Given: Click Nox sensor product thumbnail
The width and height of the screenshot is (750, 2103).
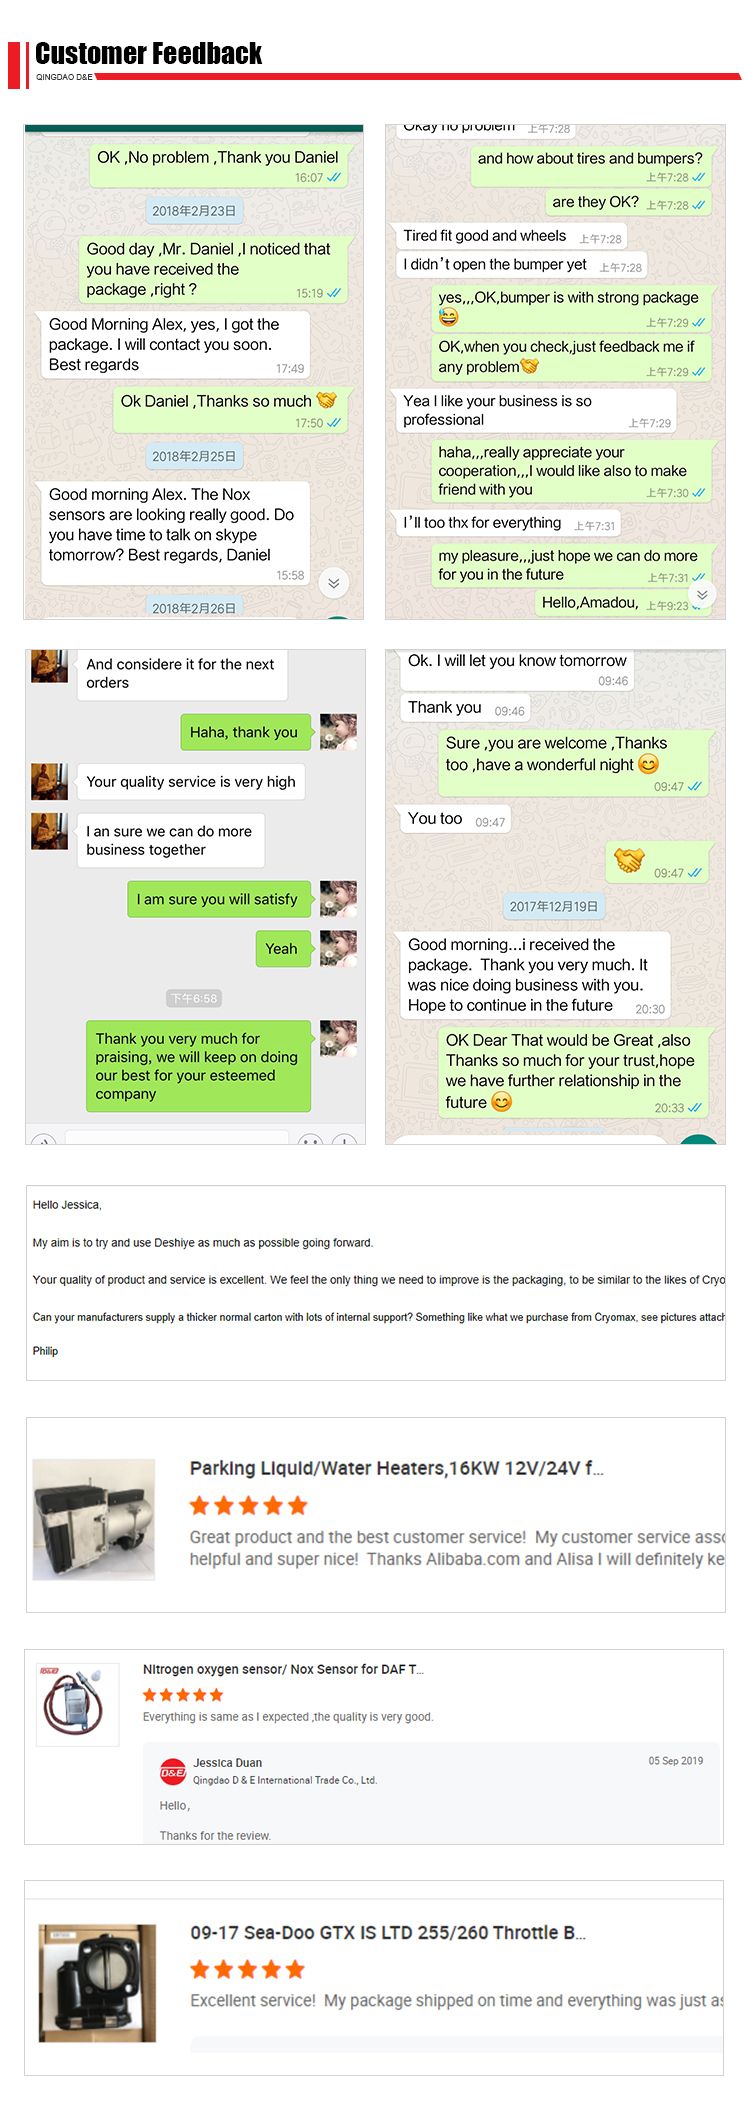Looking at the screenshot, I should [x=77, y=1704].
